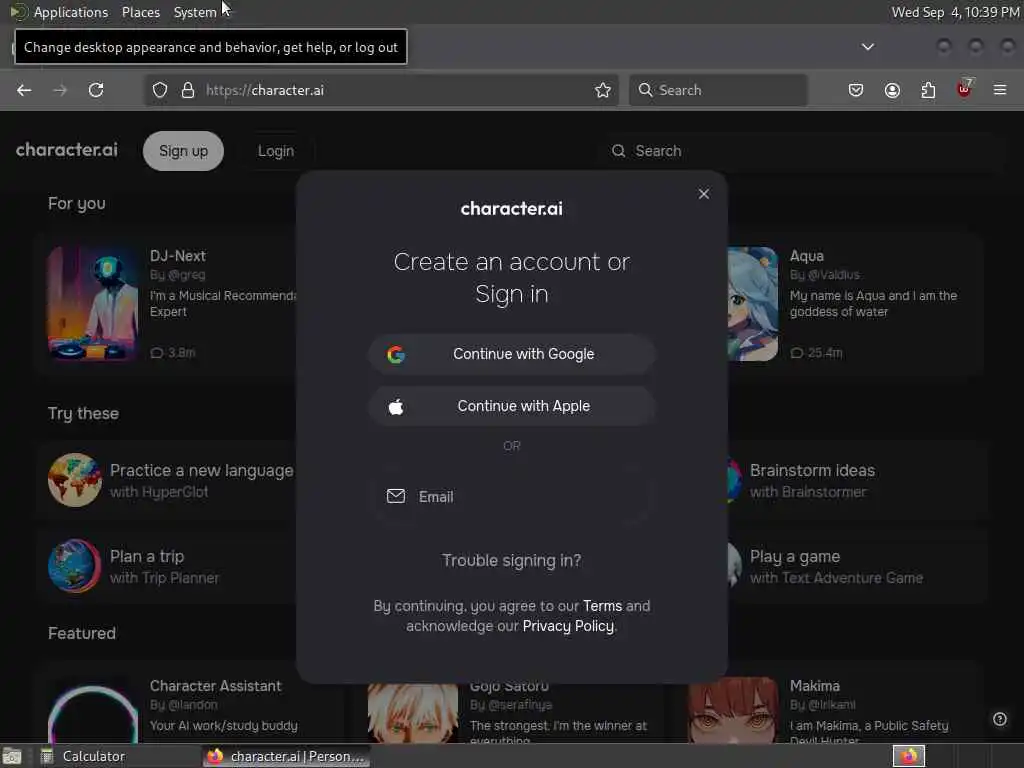Screen dimensions: 1024x768
Task: Open the Aqua character avatar
Action: pos(752,303)
